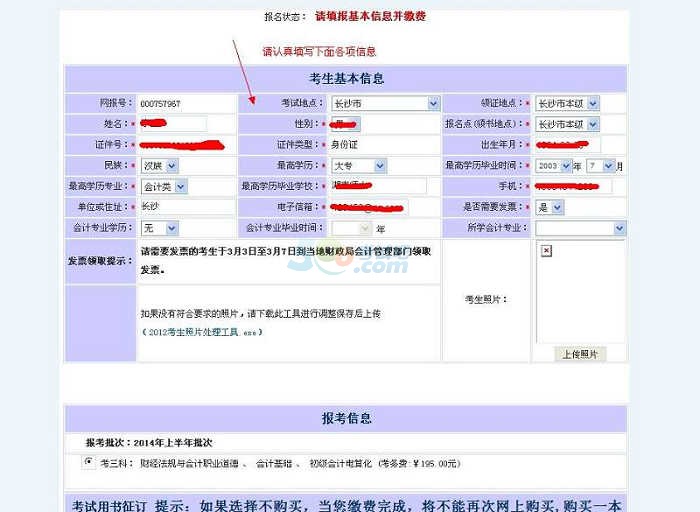Select the 民族 dropdown showing 汉族
This screenshot has width=700, height=512.
coord(158,165)
